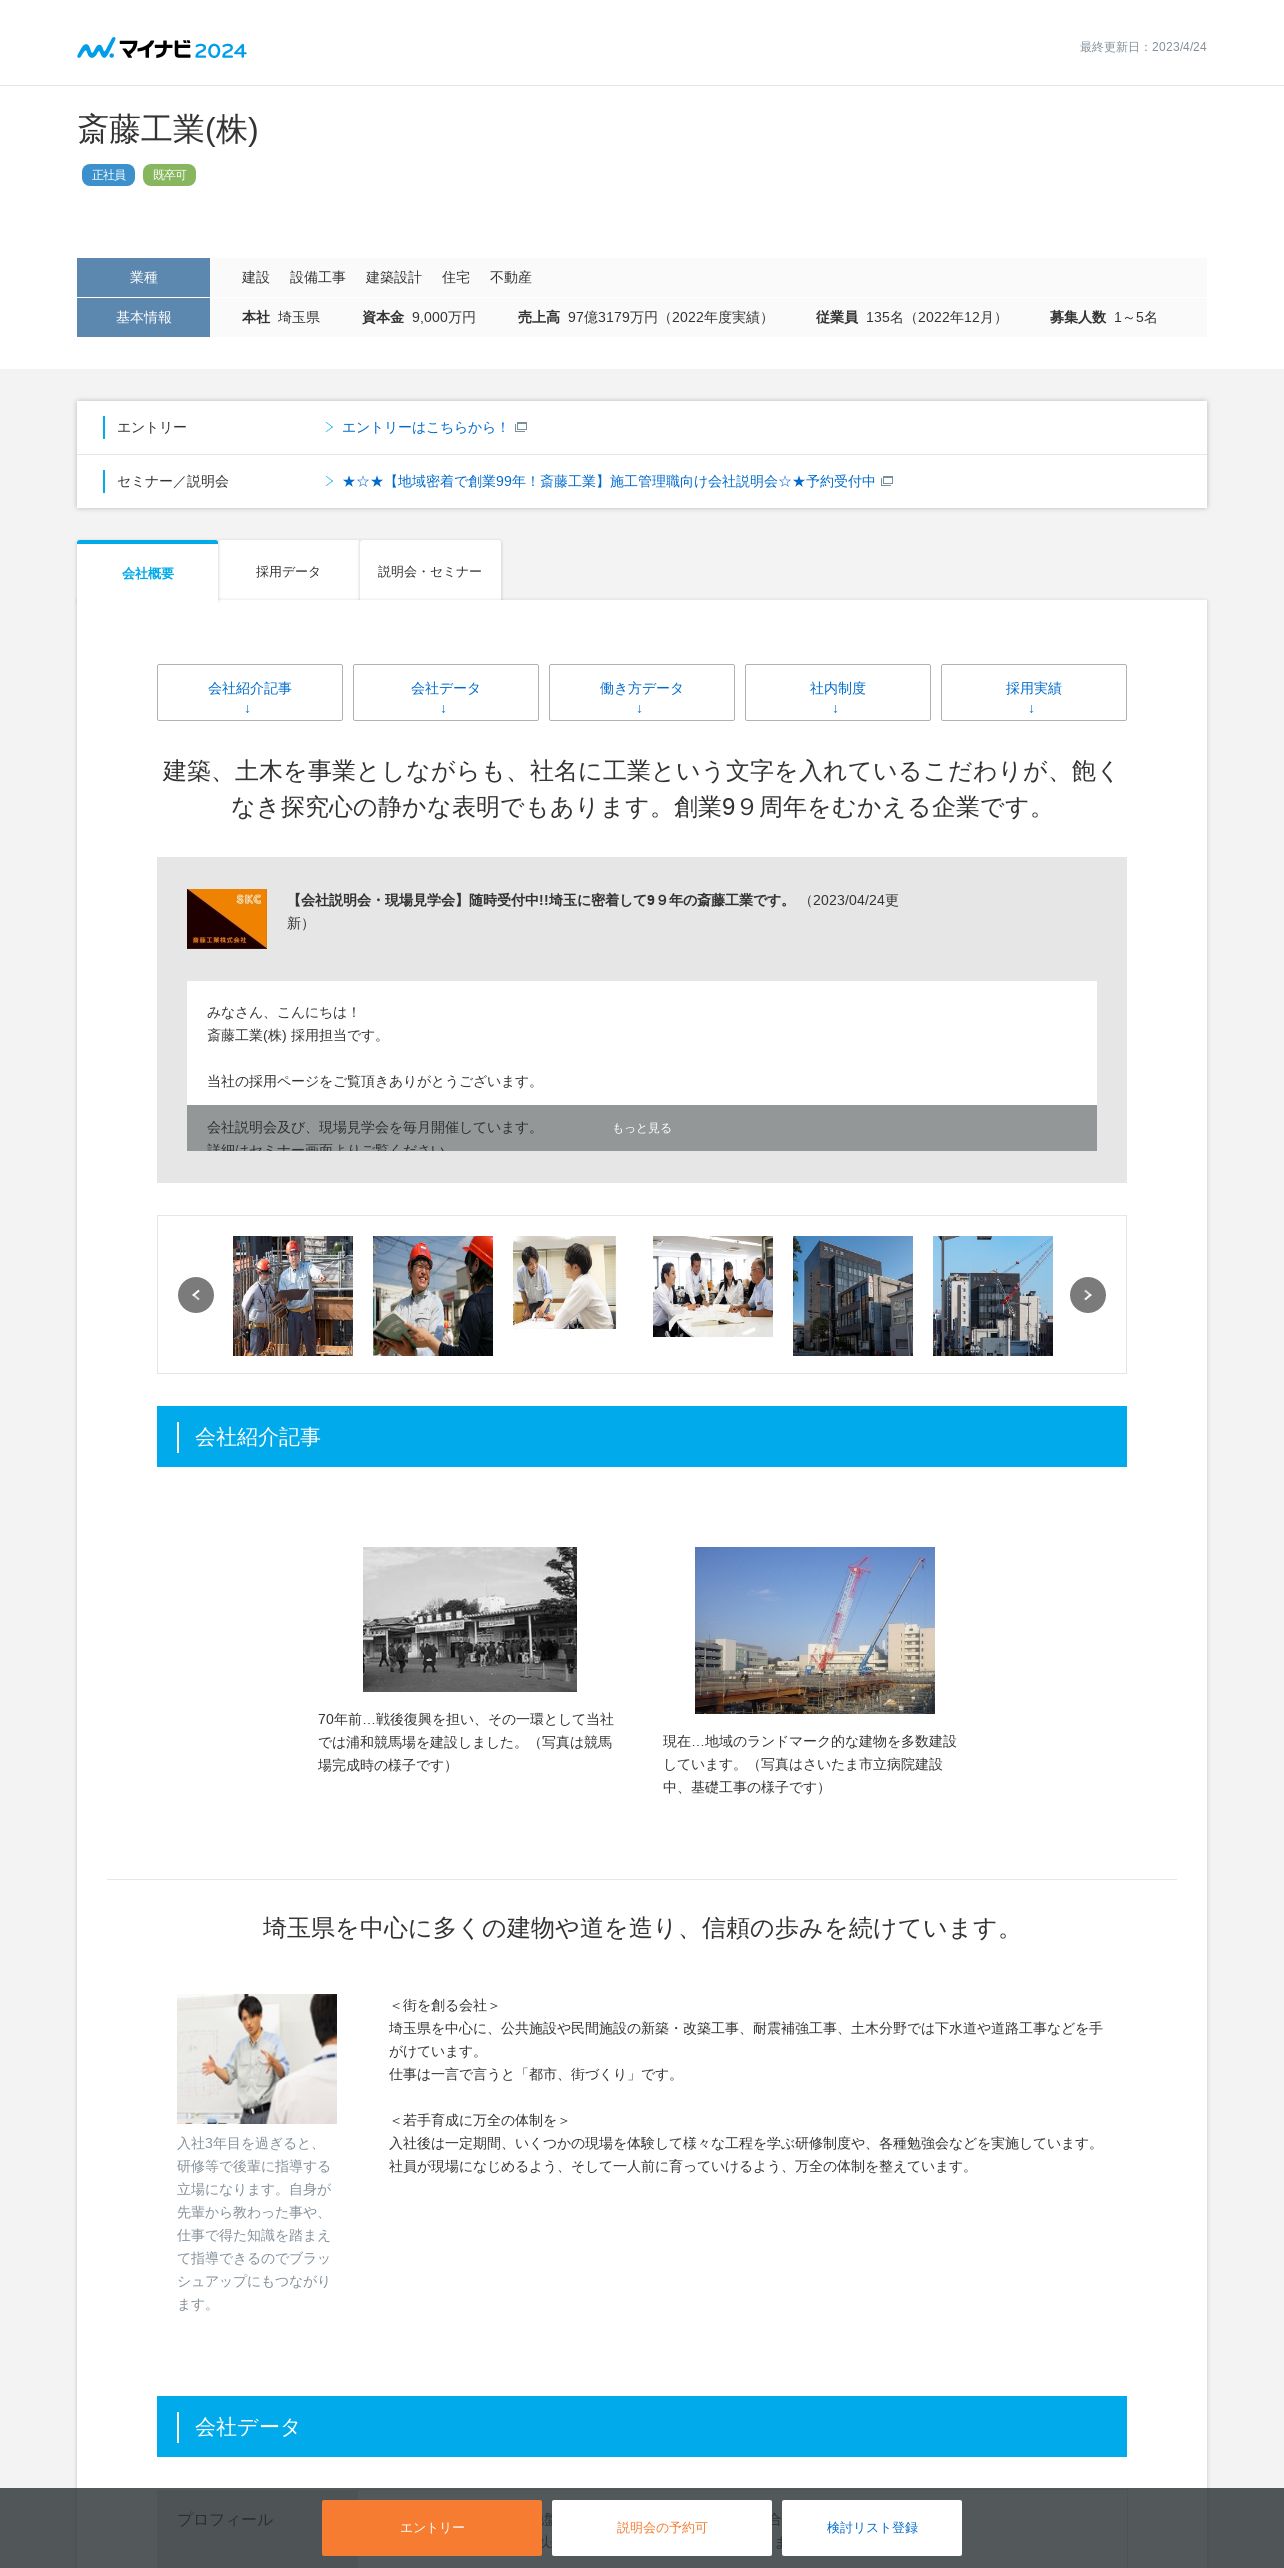Screen dimensions: 1284x2568
Task: Click the 説明会の予約可 button
Action: pos(662,2528)
